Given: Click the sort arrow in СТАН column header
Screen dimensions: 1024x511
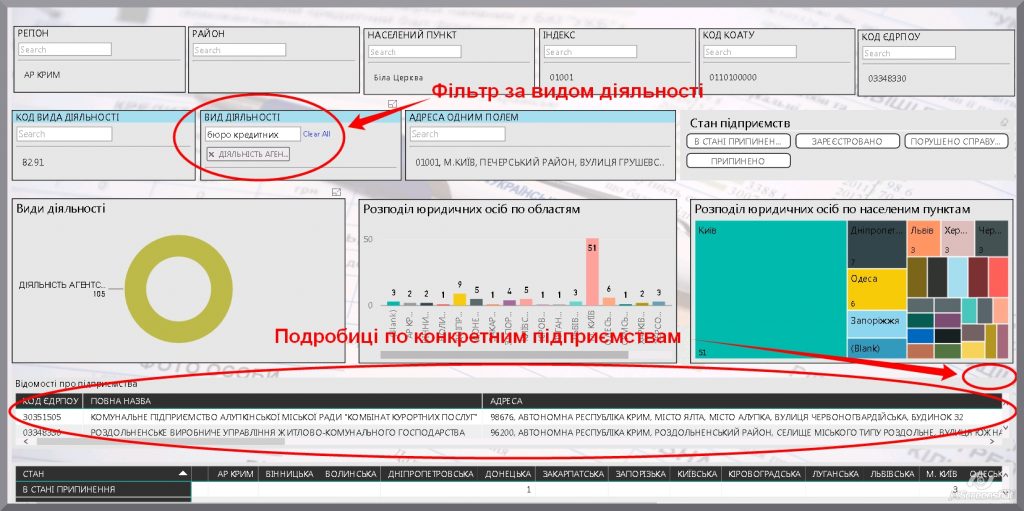Looking at the screenshot, I should 182,473.
